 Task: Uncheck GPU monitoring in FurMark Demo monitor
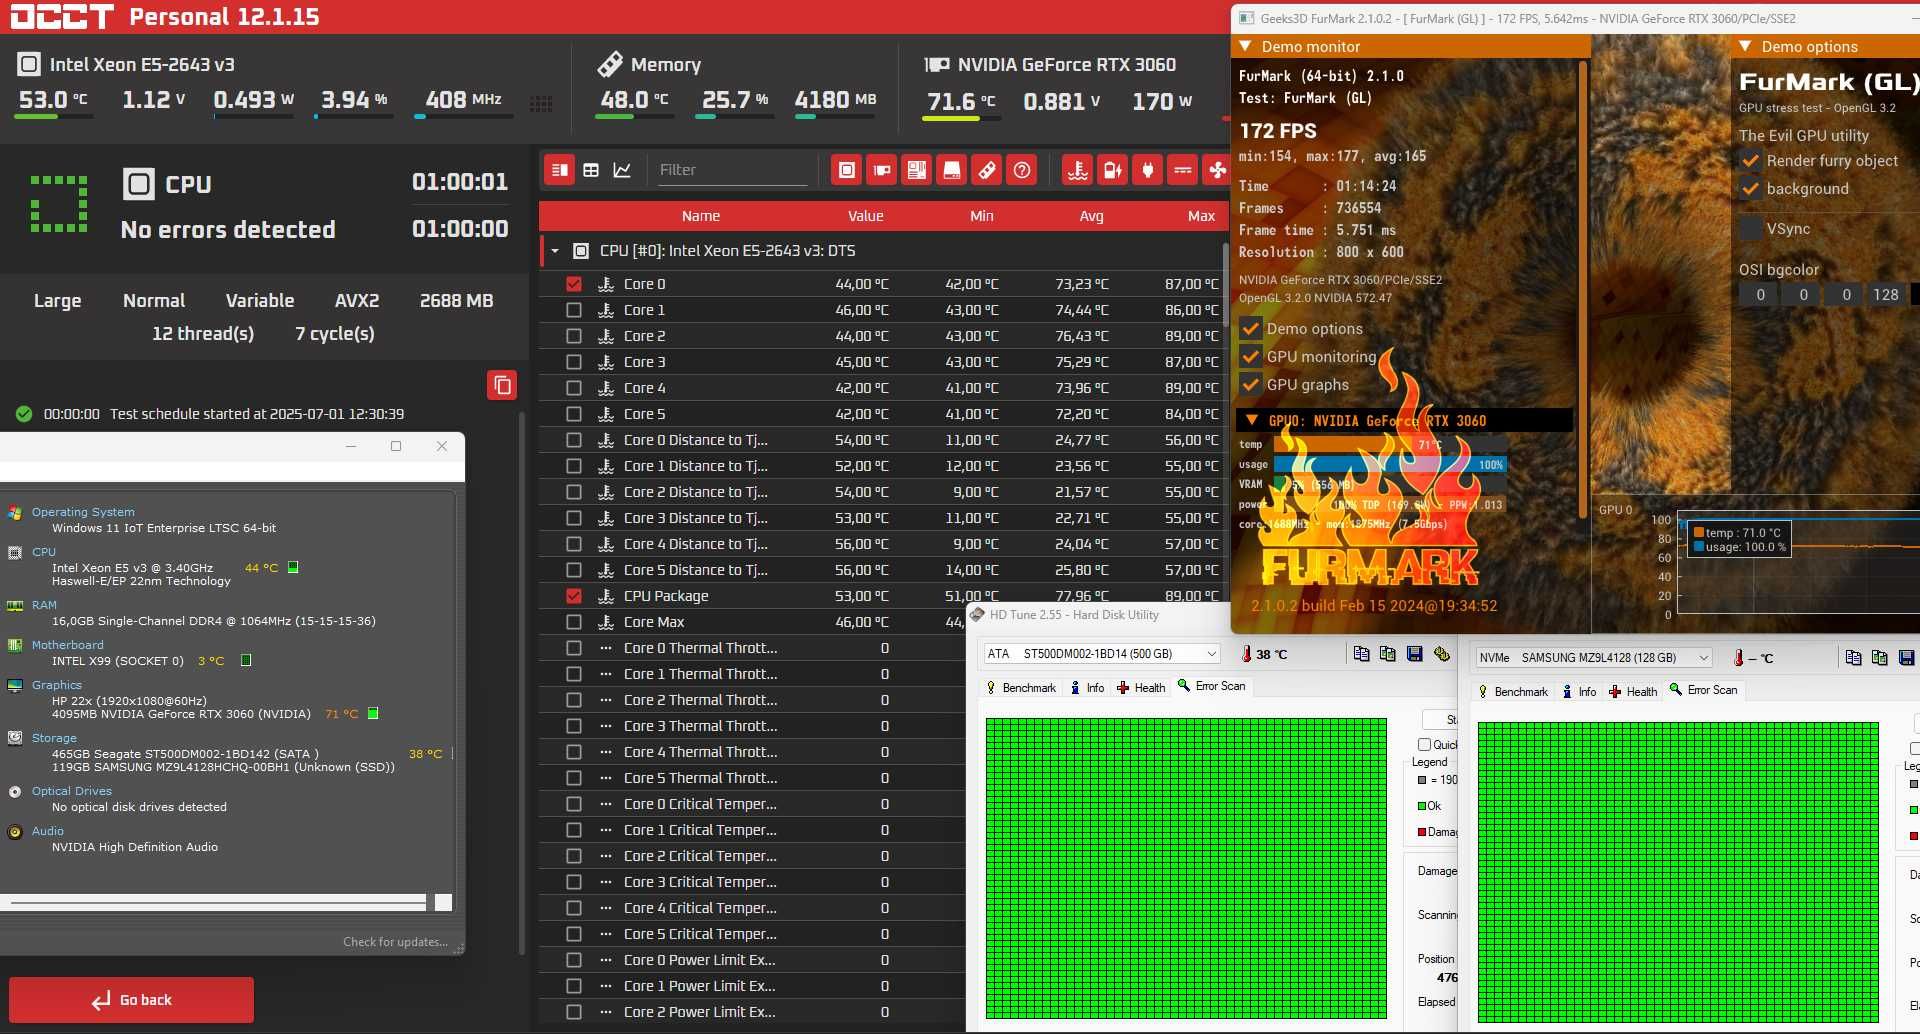click(x=1250, y=357)
